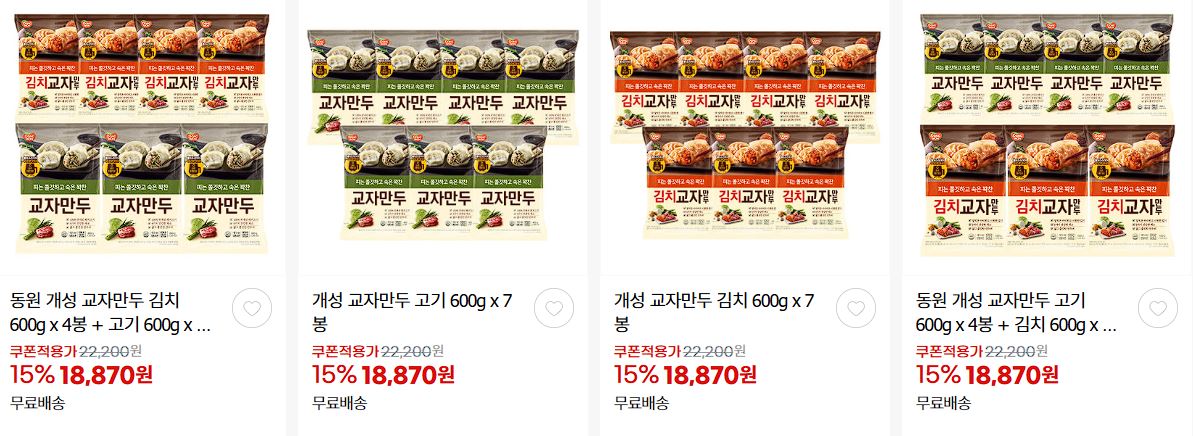Open title 동원 개성 교자만두 고기 600g x 4봉
The height and width of the screenshot is (436, 1193).
[1016, 313]
